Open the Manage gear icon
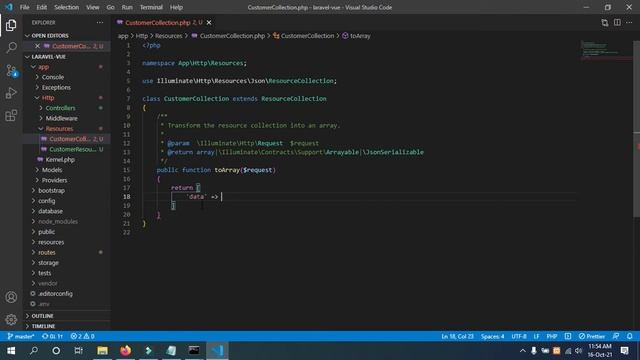Viewport: 640px width, 360px height. pos(11,319)
